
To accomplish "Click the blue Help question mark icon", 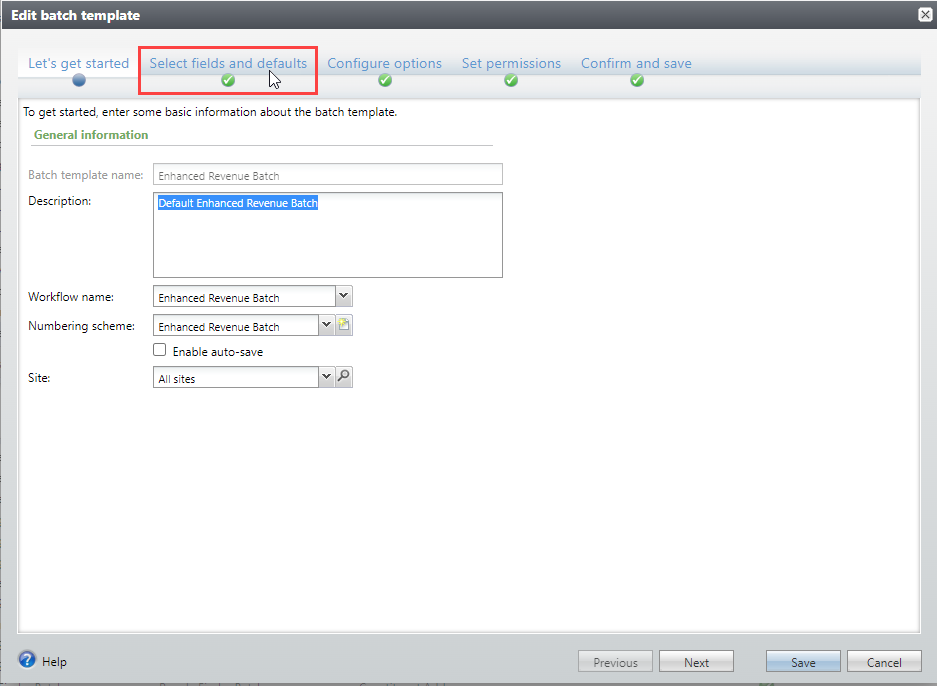I will (x=27, y=660).
